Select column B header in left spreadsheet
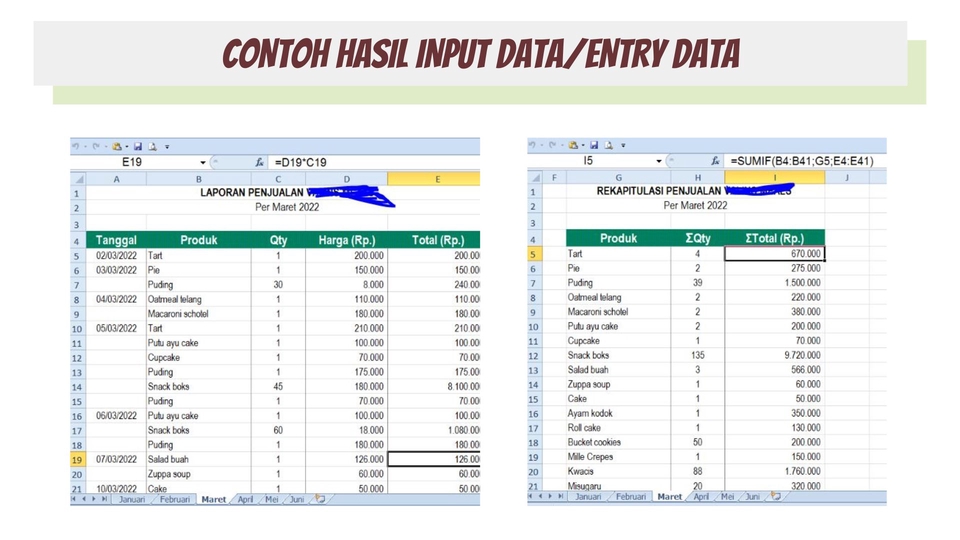Screen dimensions: 960x540 pyautogui.click(x=198, y=179)
